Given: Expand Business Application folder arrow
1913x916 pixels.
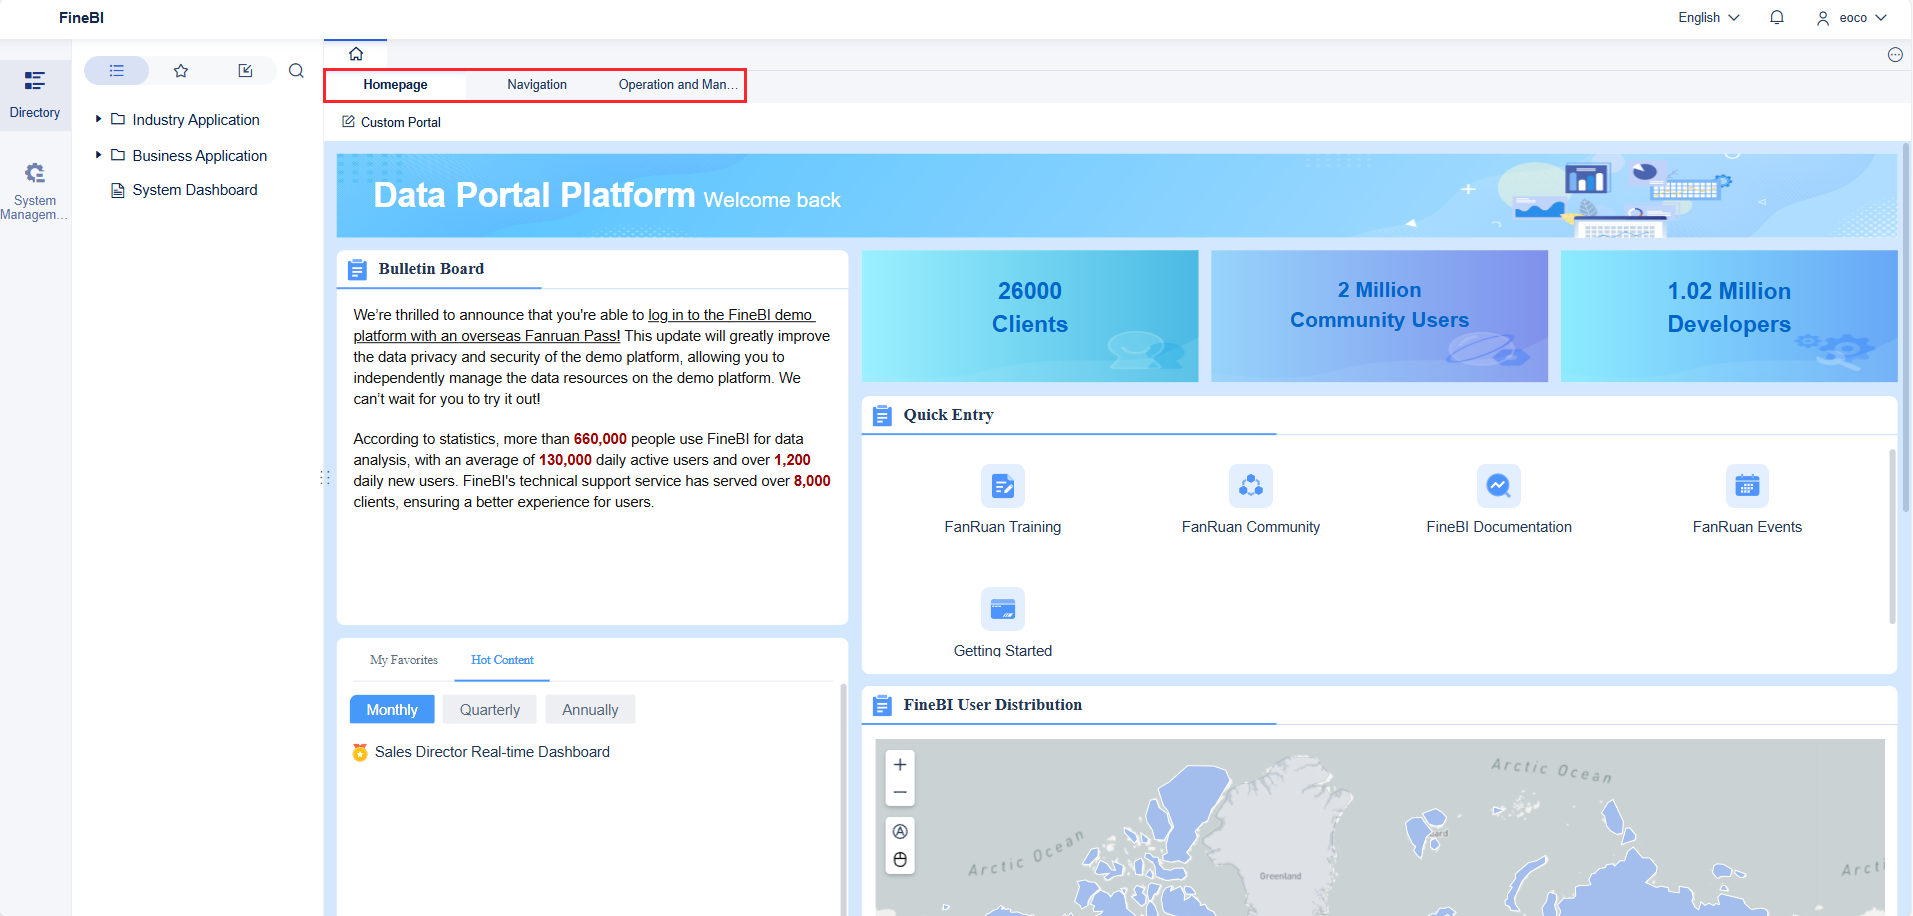Looking at the screenshot, I should (x=98, y=155).
